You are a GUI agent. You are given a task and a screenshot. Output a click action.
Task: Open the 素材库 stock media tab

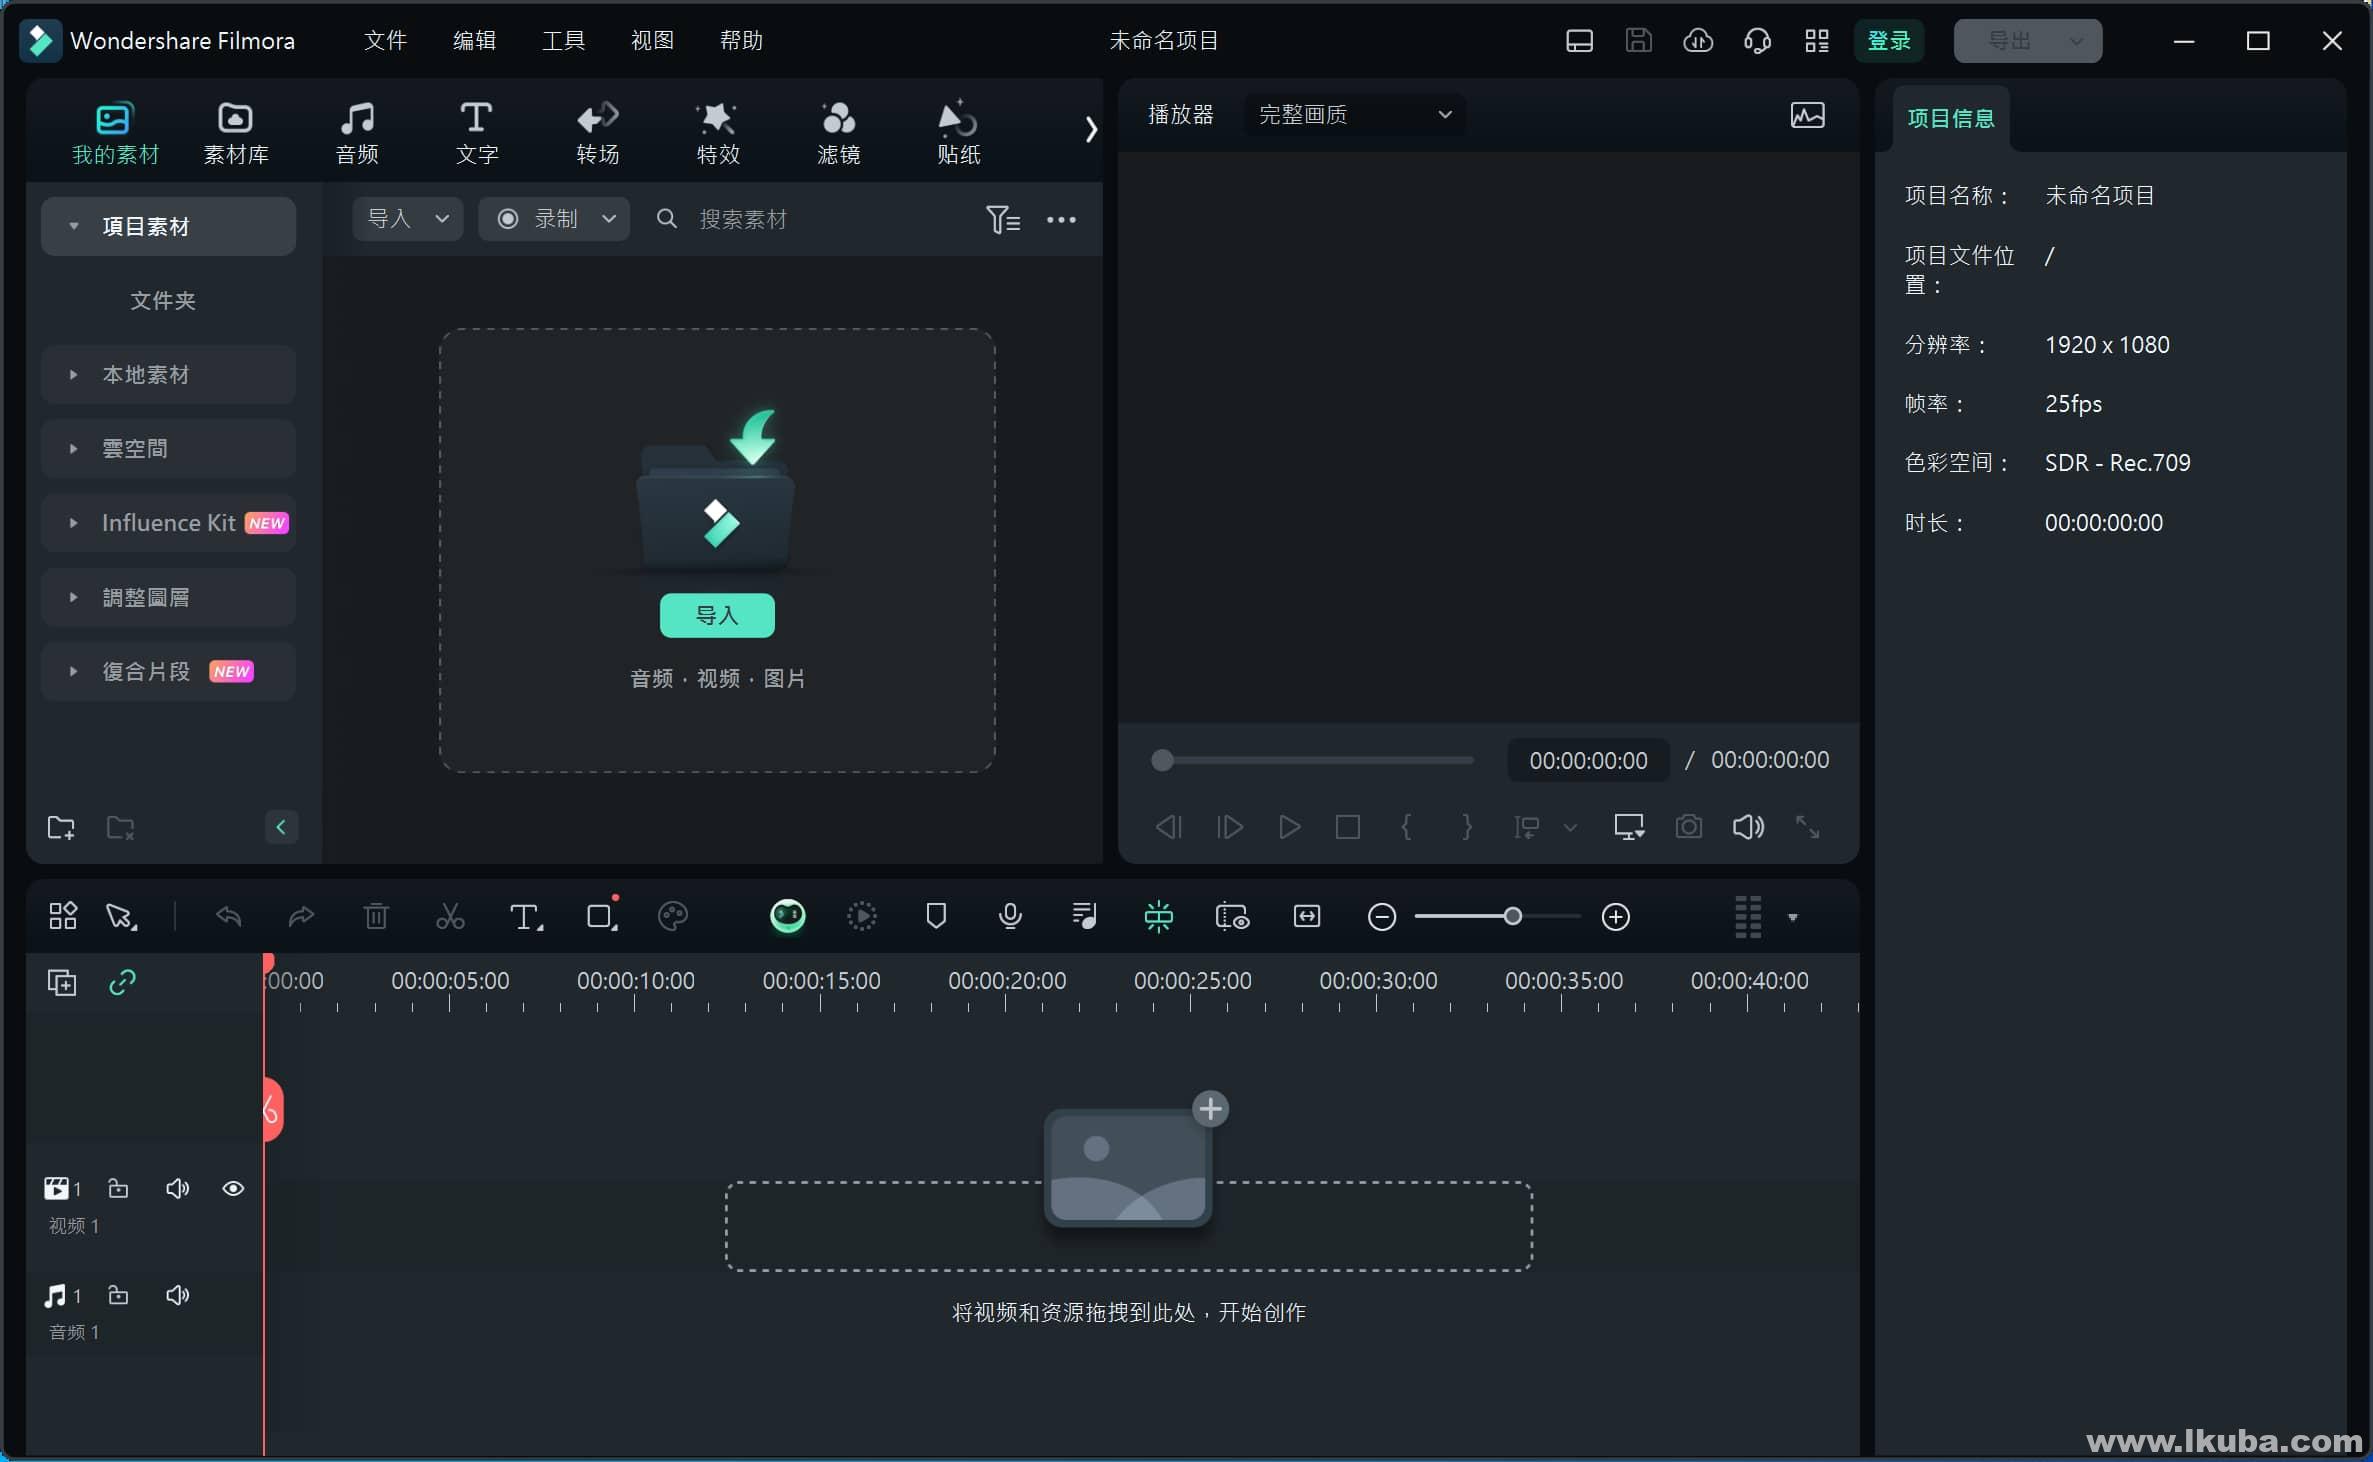click(235, 132)
